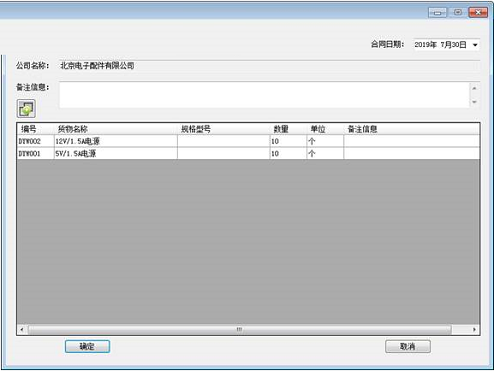Close the window with red X
This screenshot has width=500, height=371.
pyautogui.click(x=478, y=12)
